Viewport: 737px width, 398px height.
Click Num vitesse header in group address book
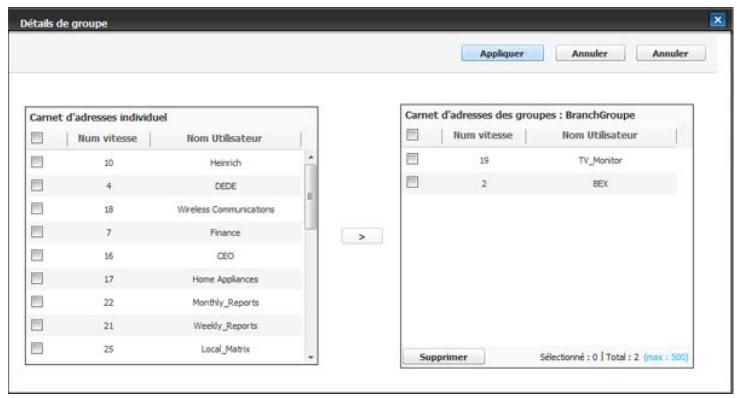(x=483, y=135)
